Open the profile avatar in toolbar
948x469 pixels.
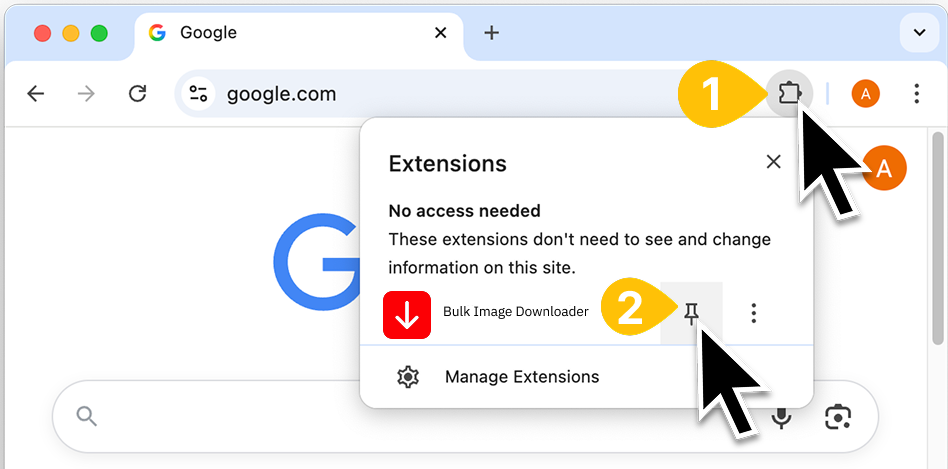[x=865, y=94]
